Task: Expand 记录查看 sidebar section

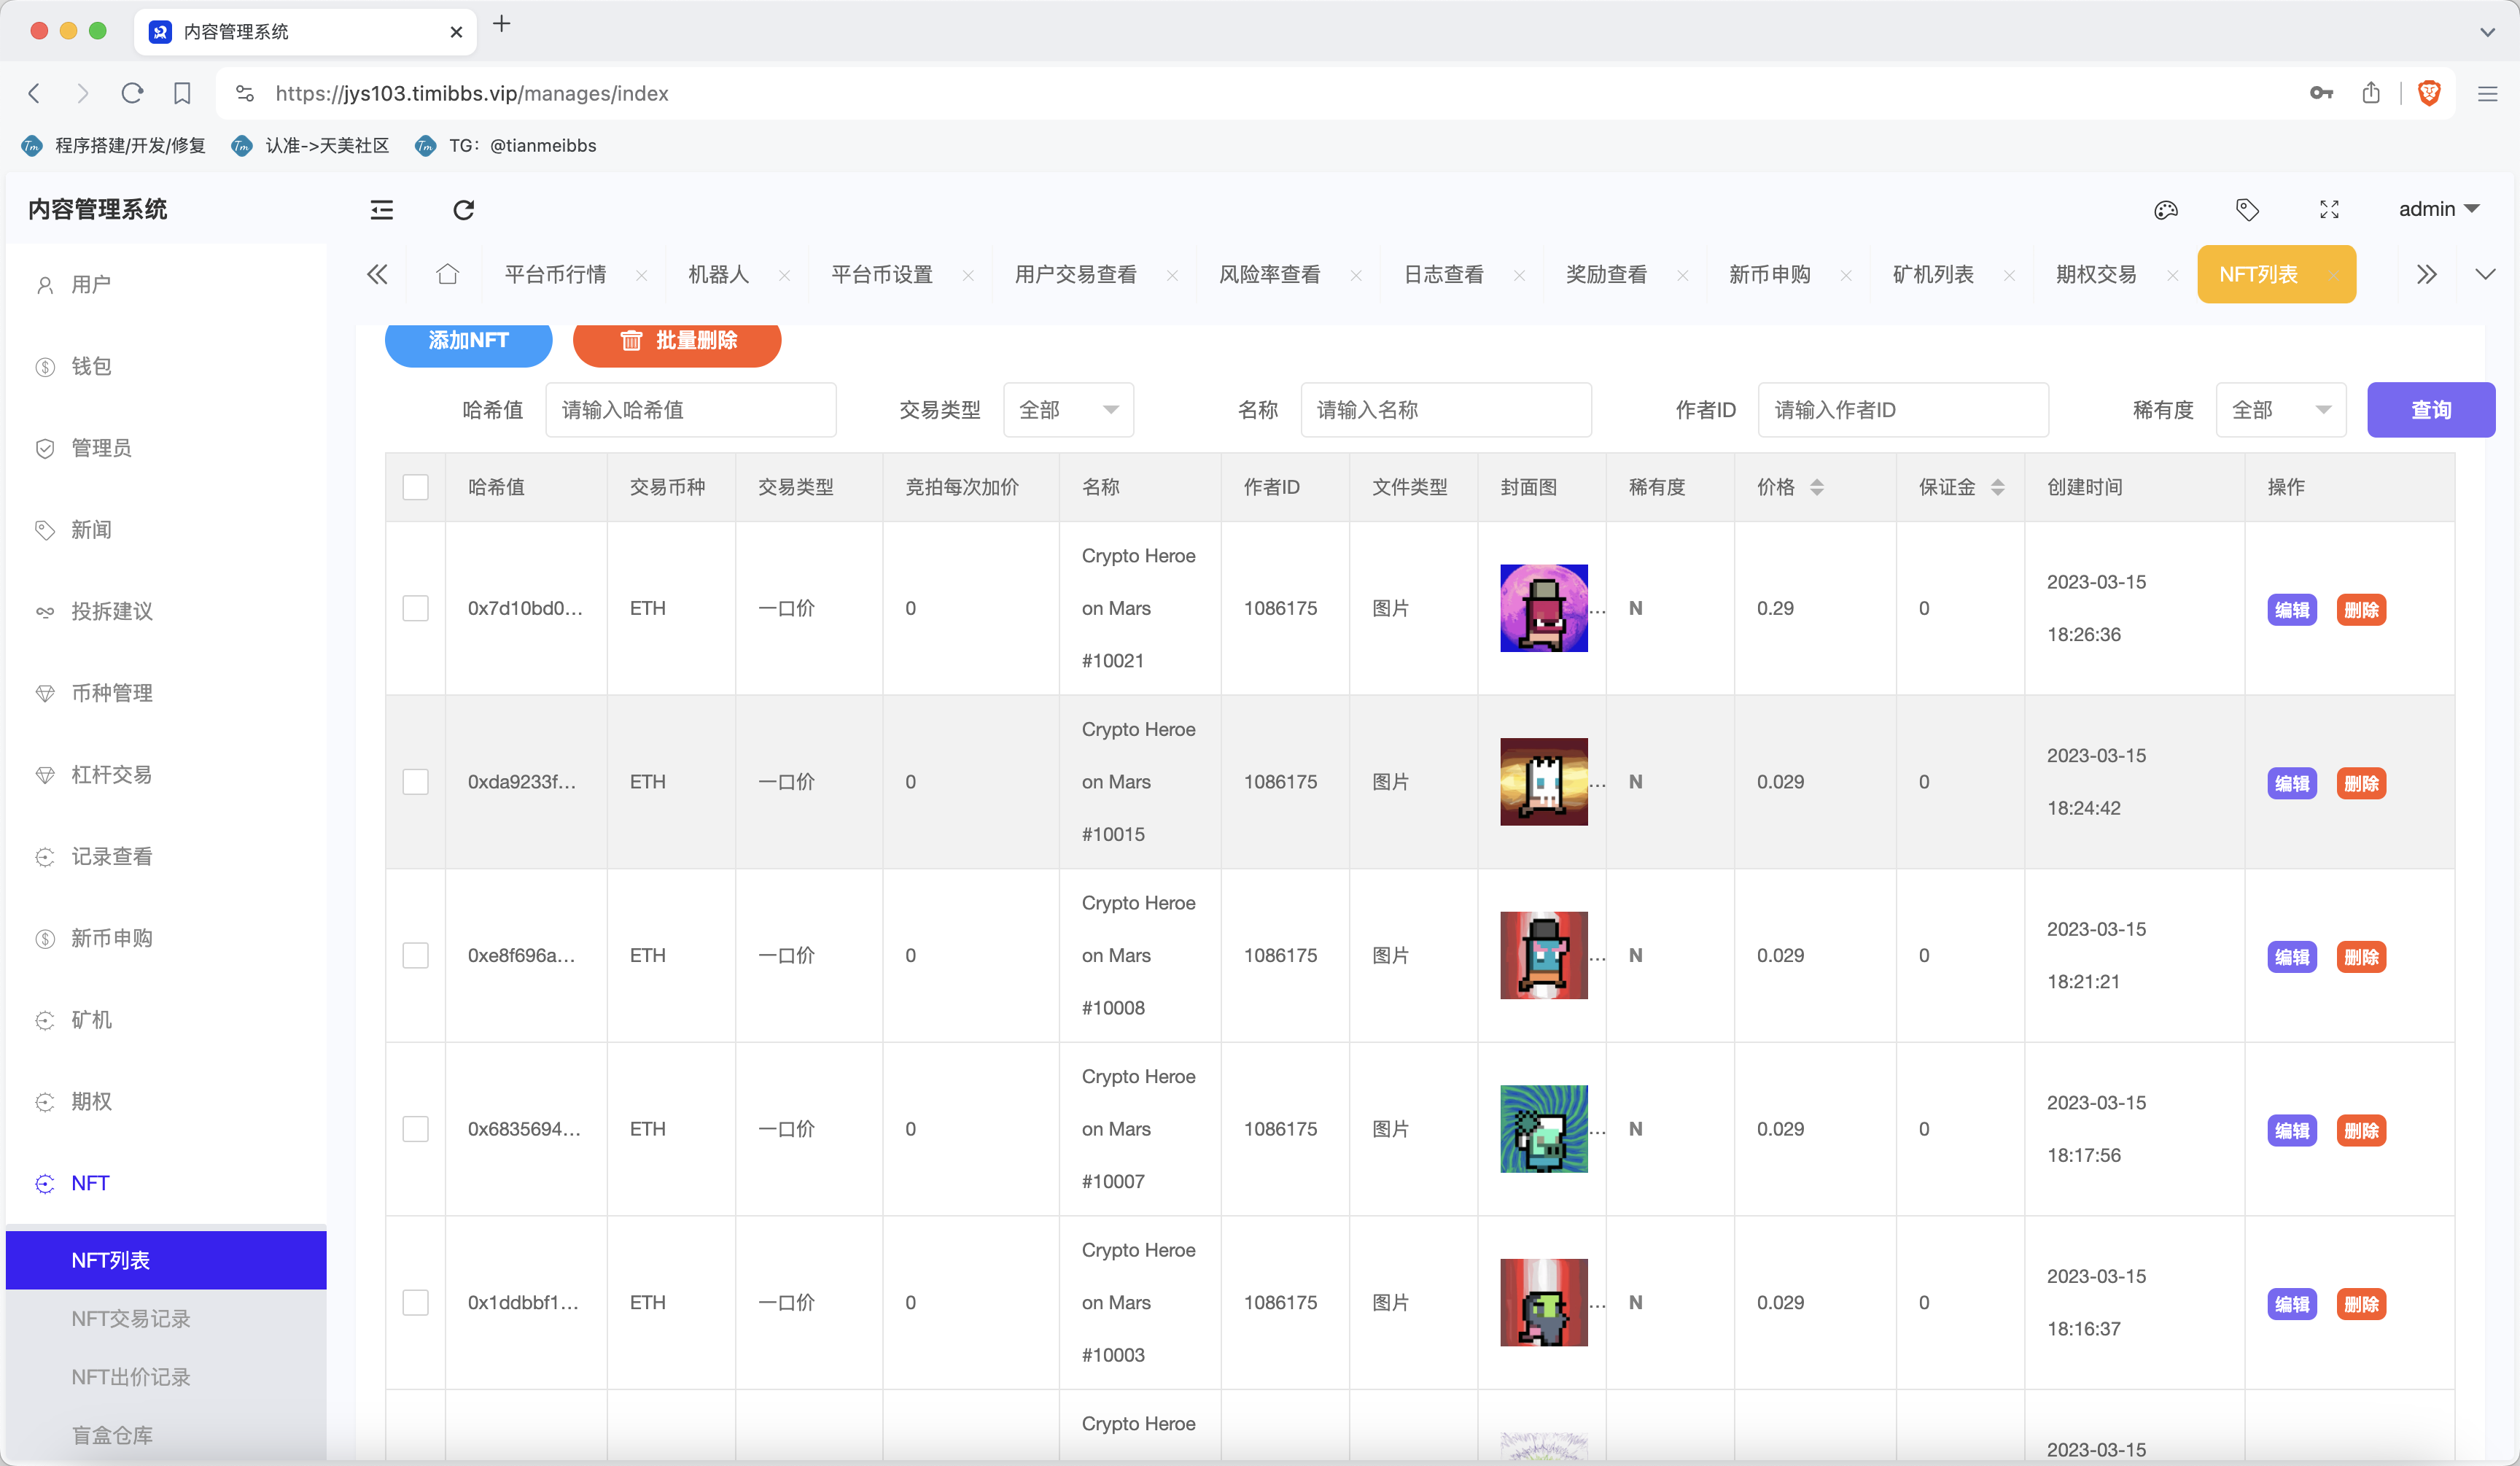Action: pyautogui.click(x=166, y=856)
